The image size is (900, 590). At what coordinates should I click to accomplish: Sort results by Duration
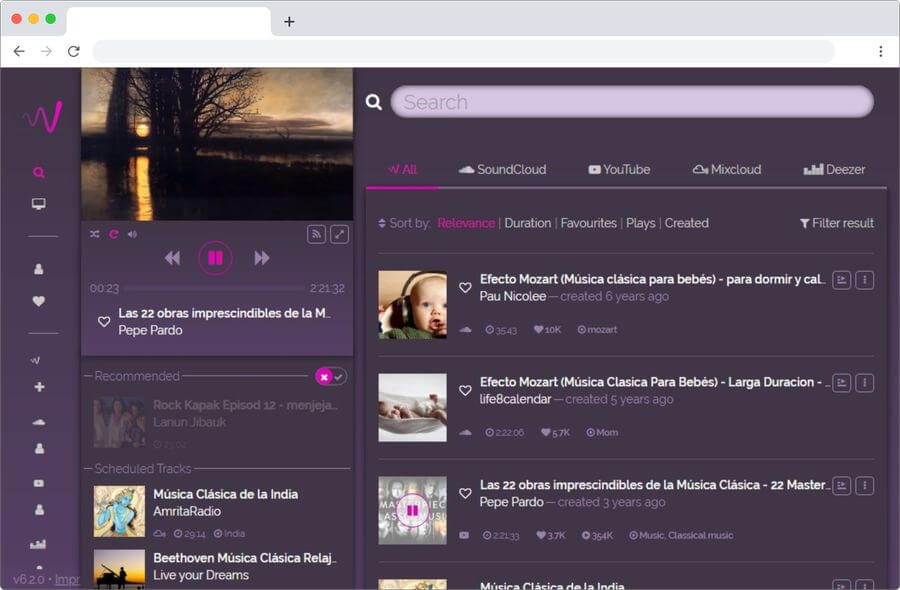tap(527, 223)
